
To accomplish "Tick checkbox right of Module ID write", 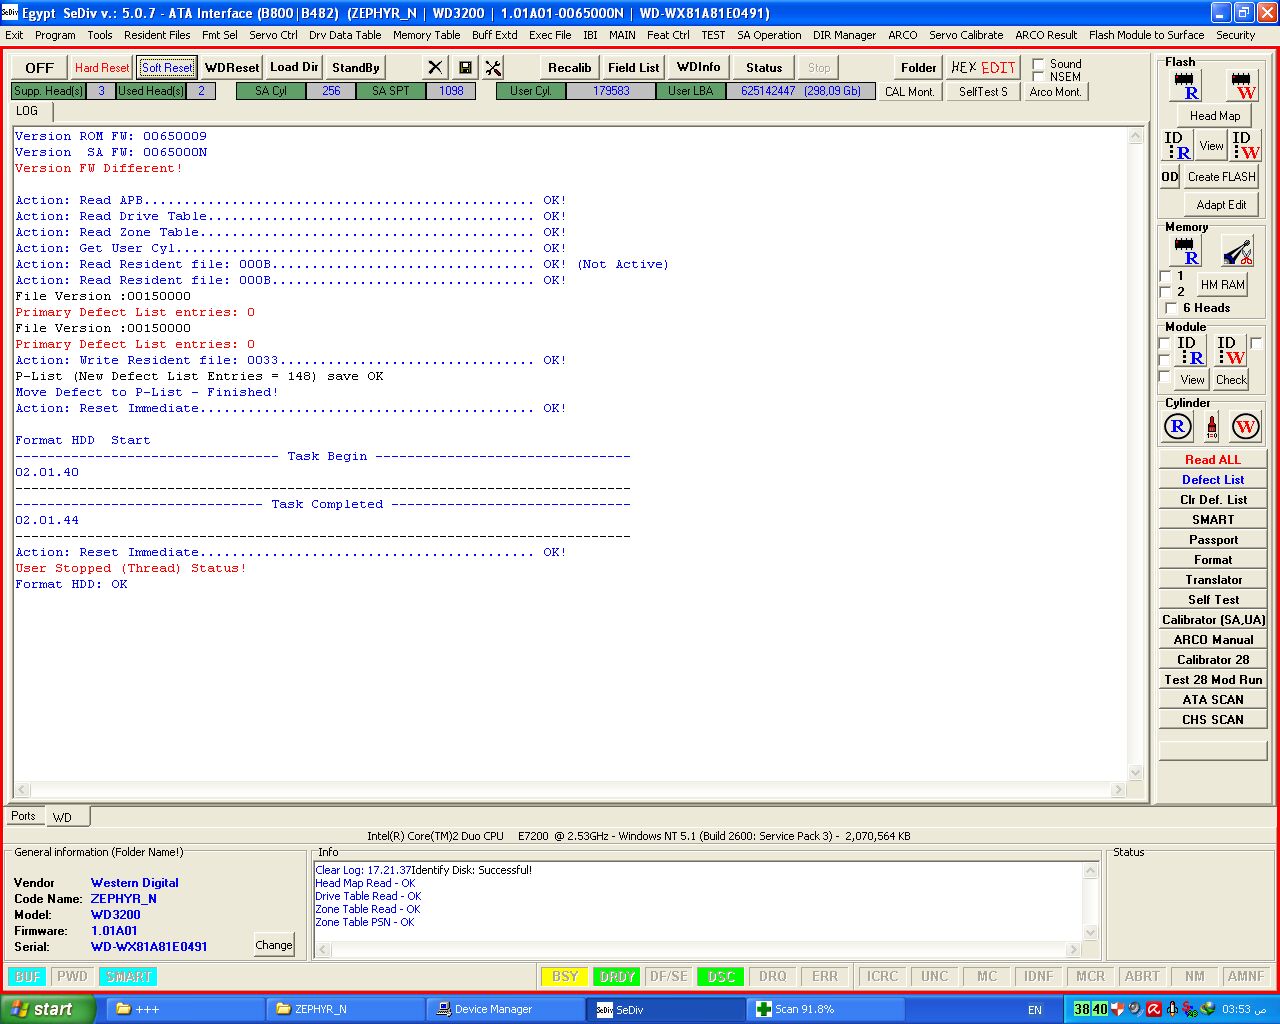I will [x=1256, y=343].
